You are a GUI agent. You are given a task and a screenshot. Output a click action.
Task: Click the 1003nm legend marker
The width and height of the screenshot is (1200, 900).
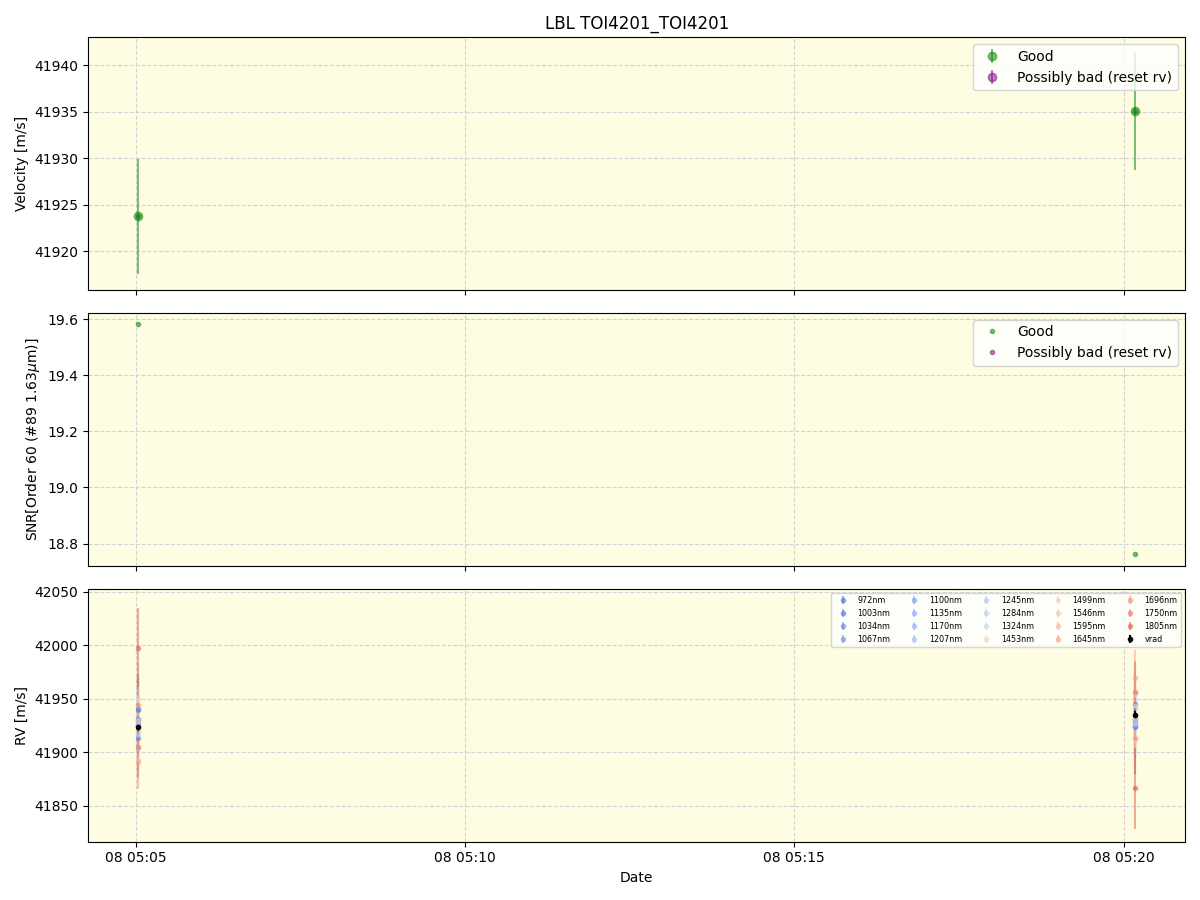pyautogui.click(x=843, y=613)
